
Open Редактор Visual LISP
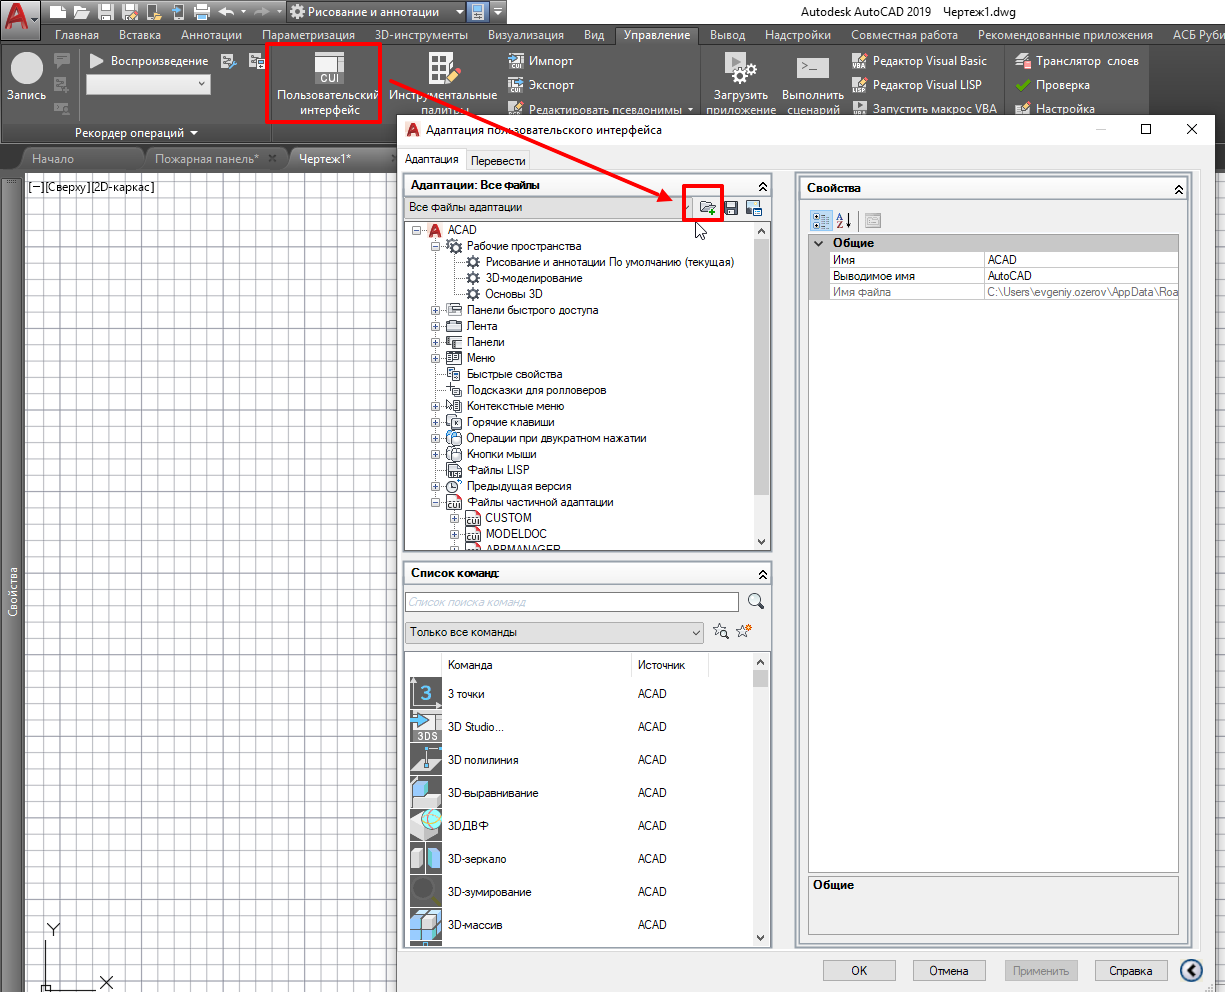[x=917, y=85]
